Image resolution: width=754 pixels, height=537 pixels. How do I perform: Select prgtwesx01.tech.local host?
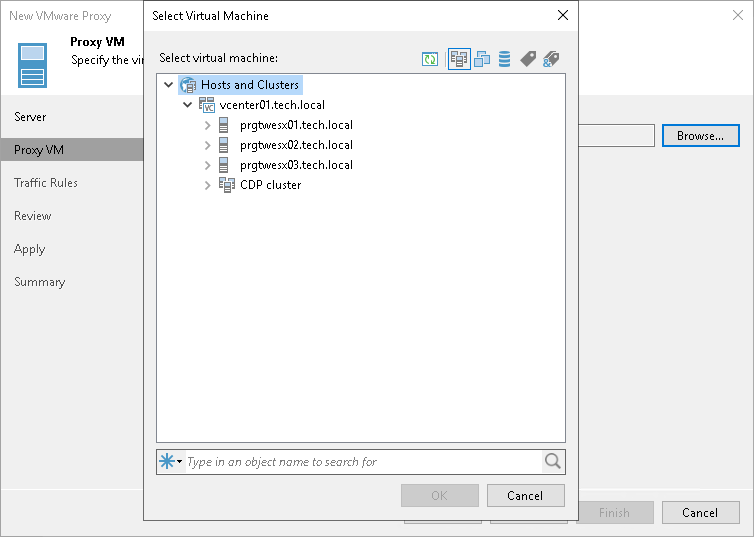click(296, 125)
